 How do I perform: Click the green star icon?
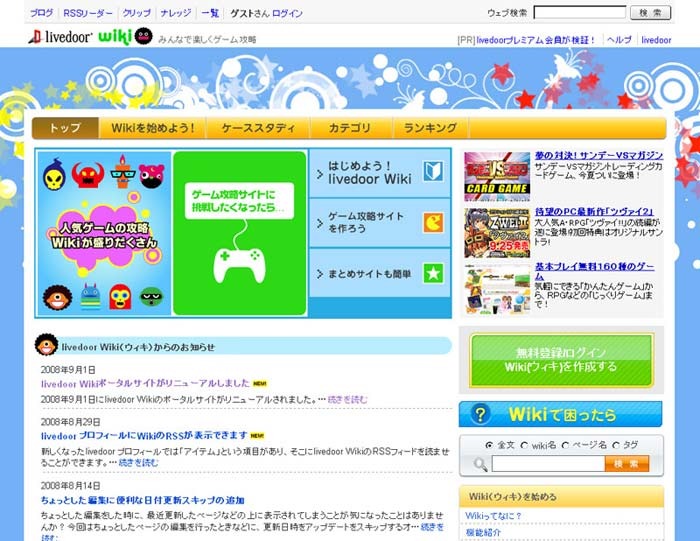tap(433, 274)
